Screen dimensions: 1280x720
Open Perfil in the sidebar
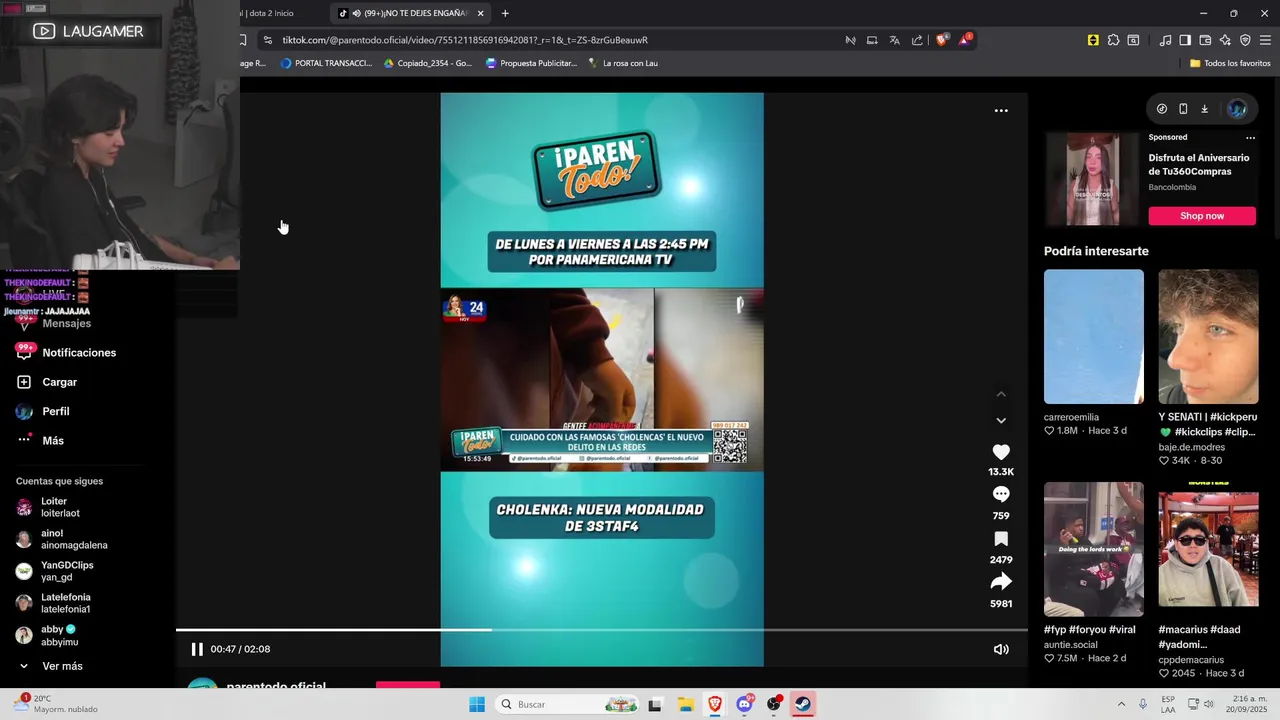click(x=43, y=411)
